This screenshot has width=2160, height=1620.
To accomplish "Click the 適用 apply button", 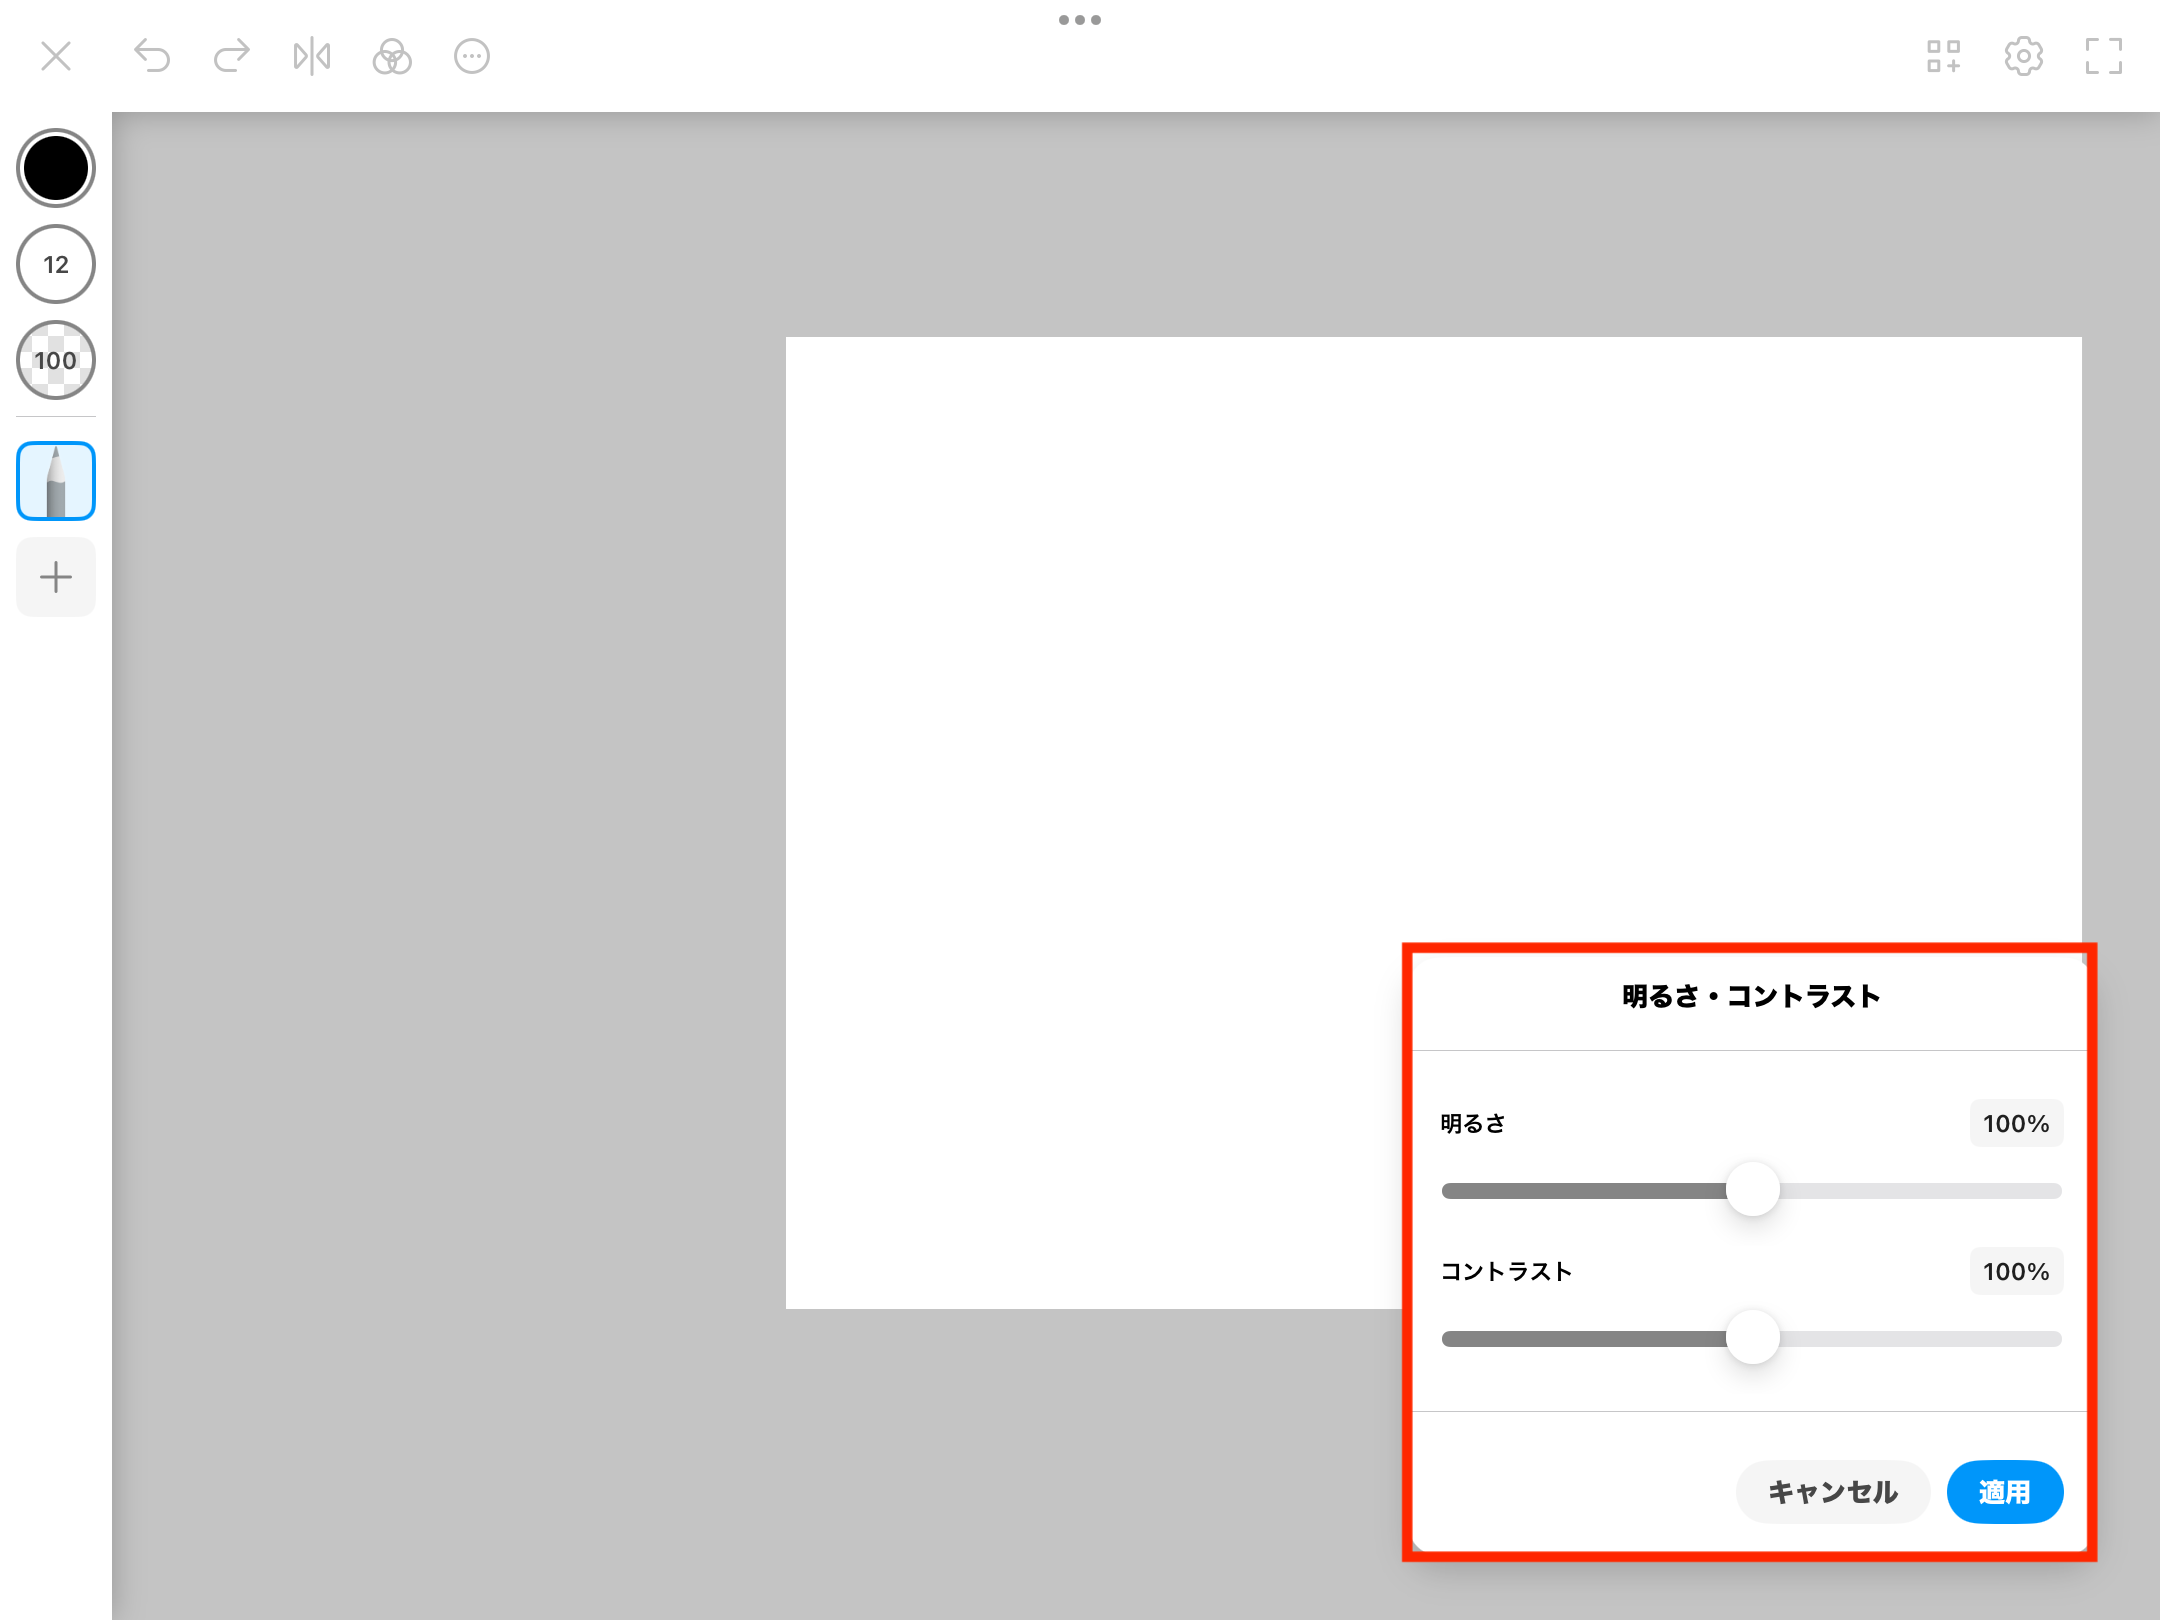I will coord(2005,1492).
